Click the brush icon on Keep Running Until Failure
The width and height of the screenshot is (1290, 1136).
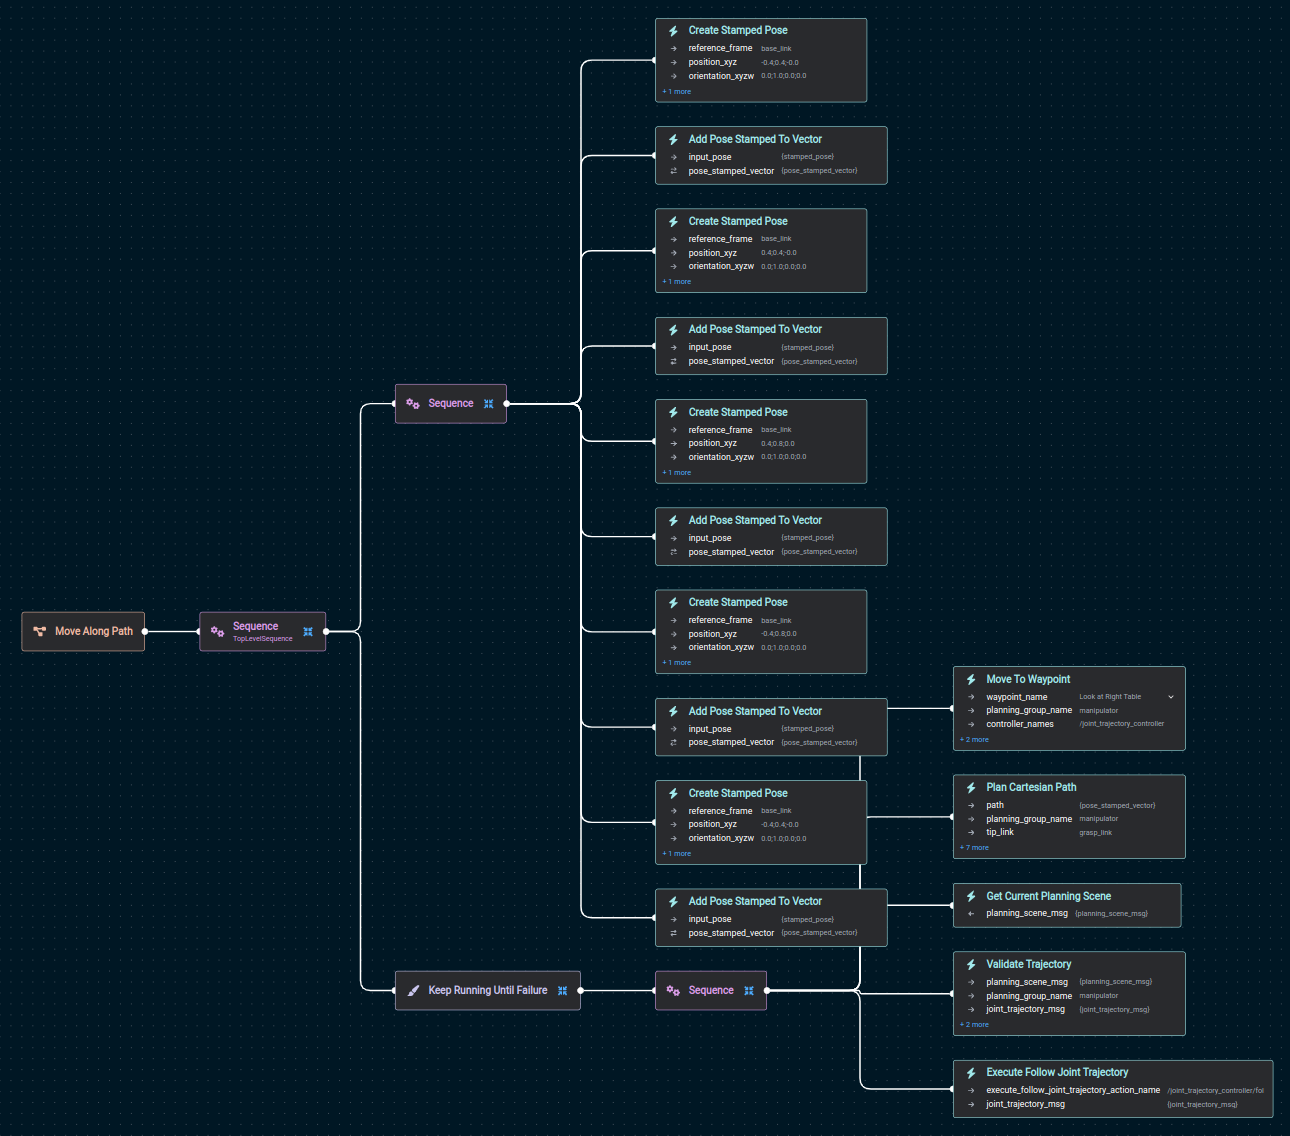tap(414, 990)
